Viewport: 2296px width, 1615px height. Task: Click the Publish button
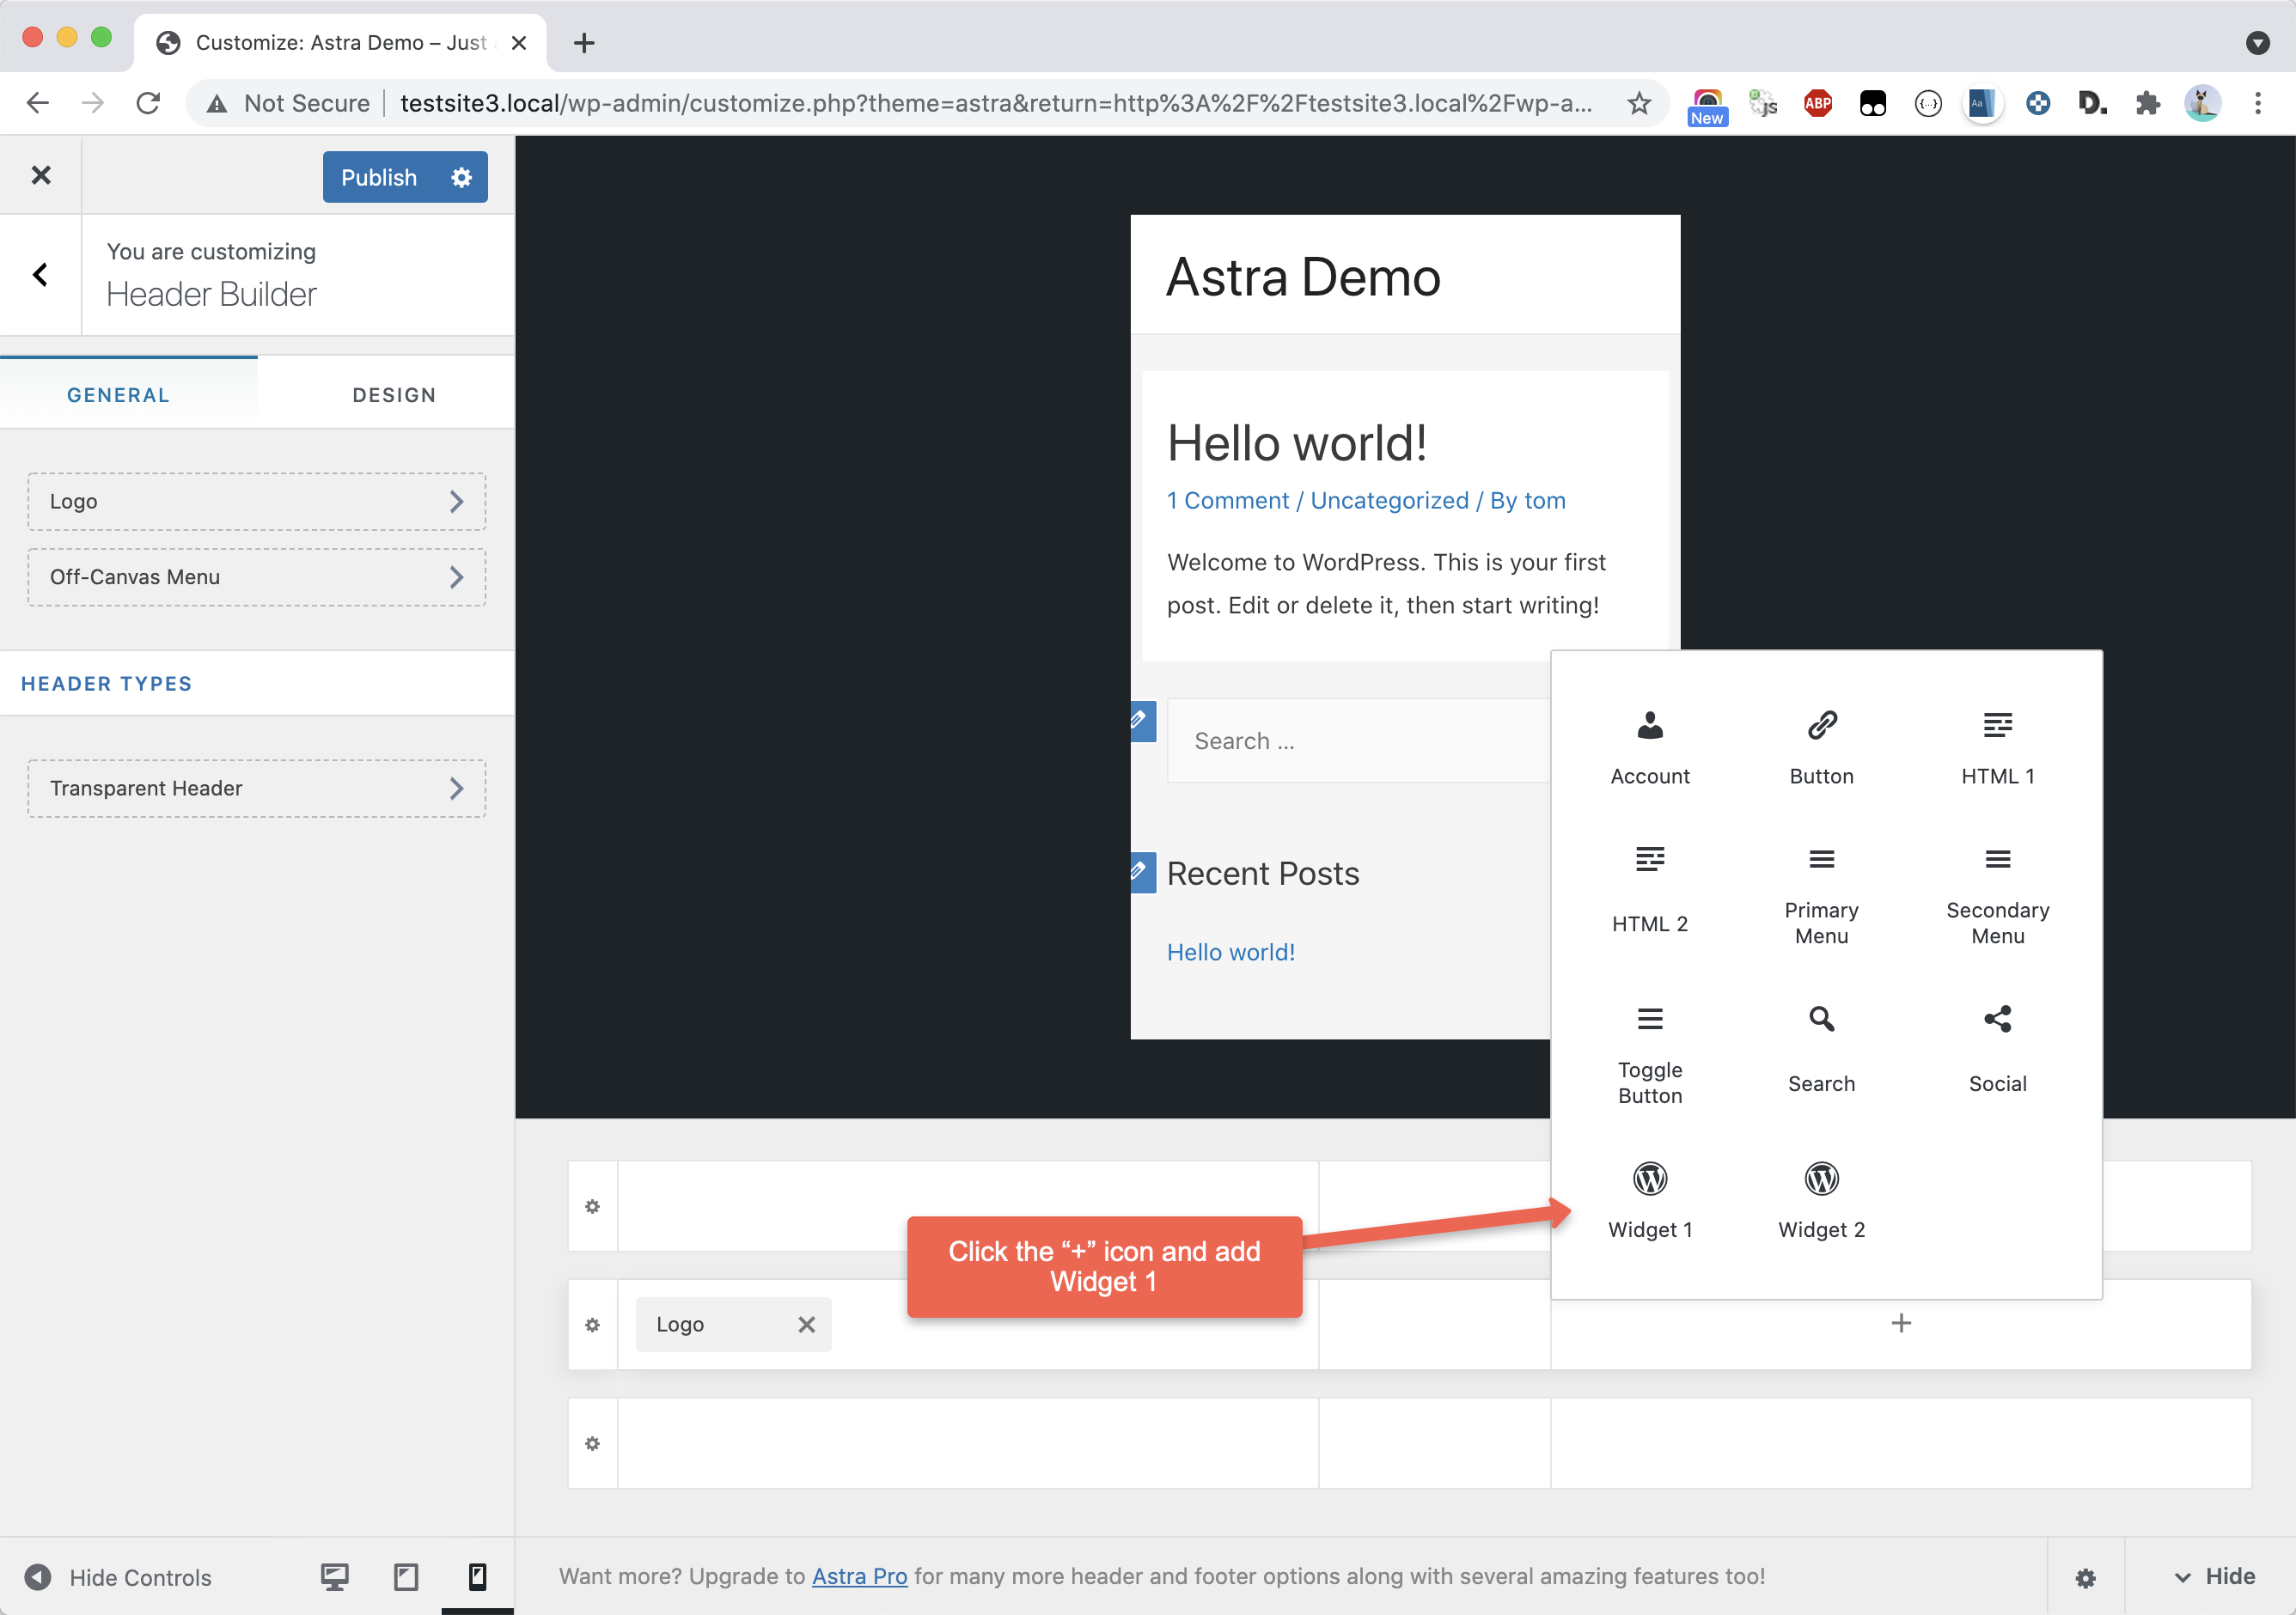pyautogui.click(x=379, y=177)
